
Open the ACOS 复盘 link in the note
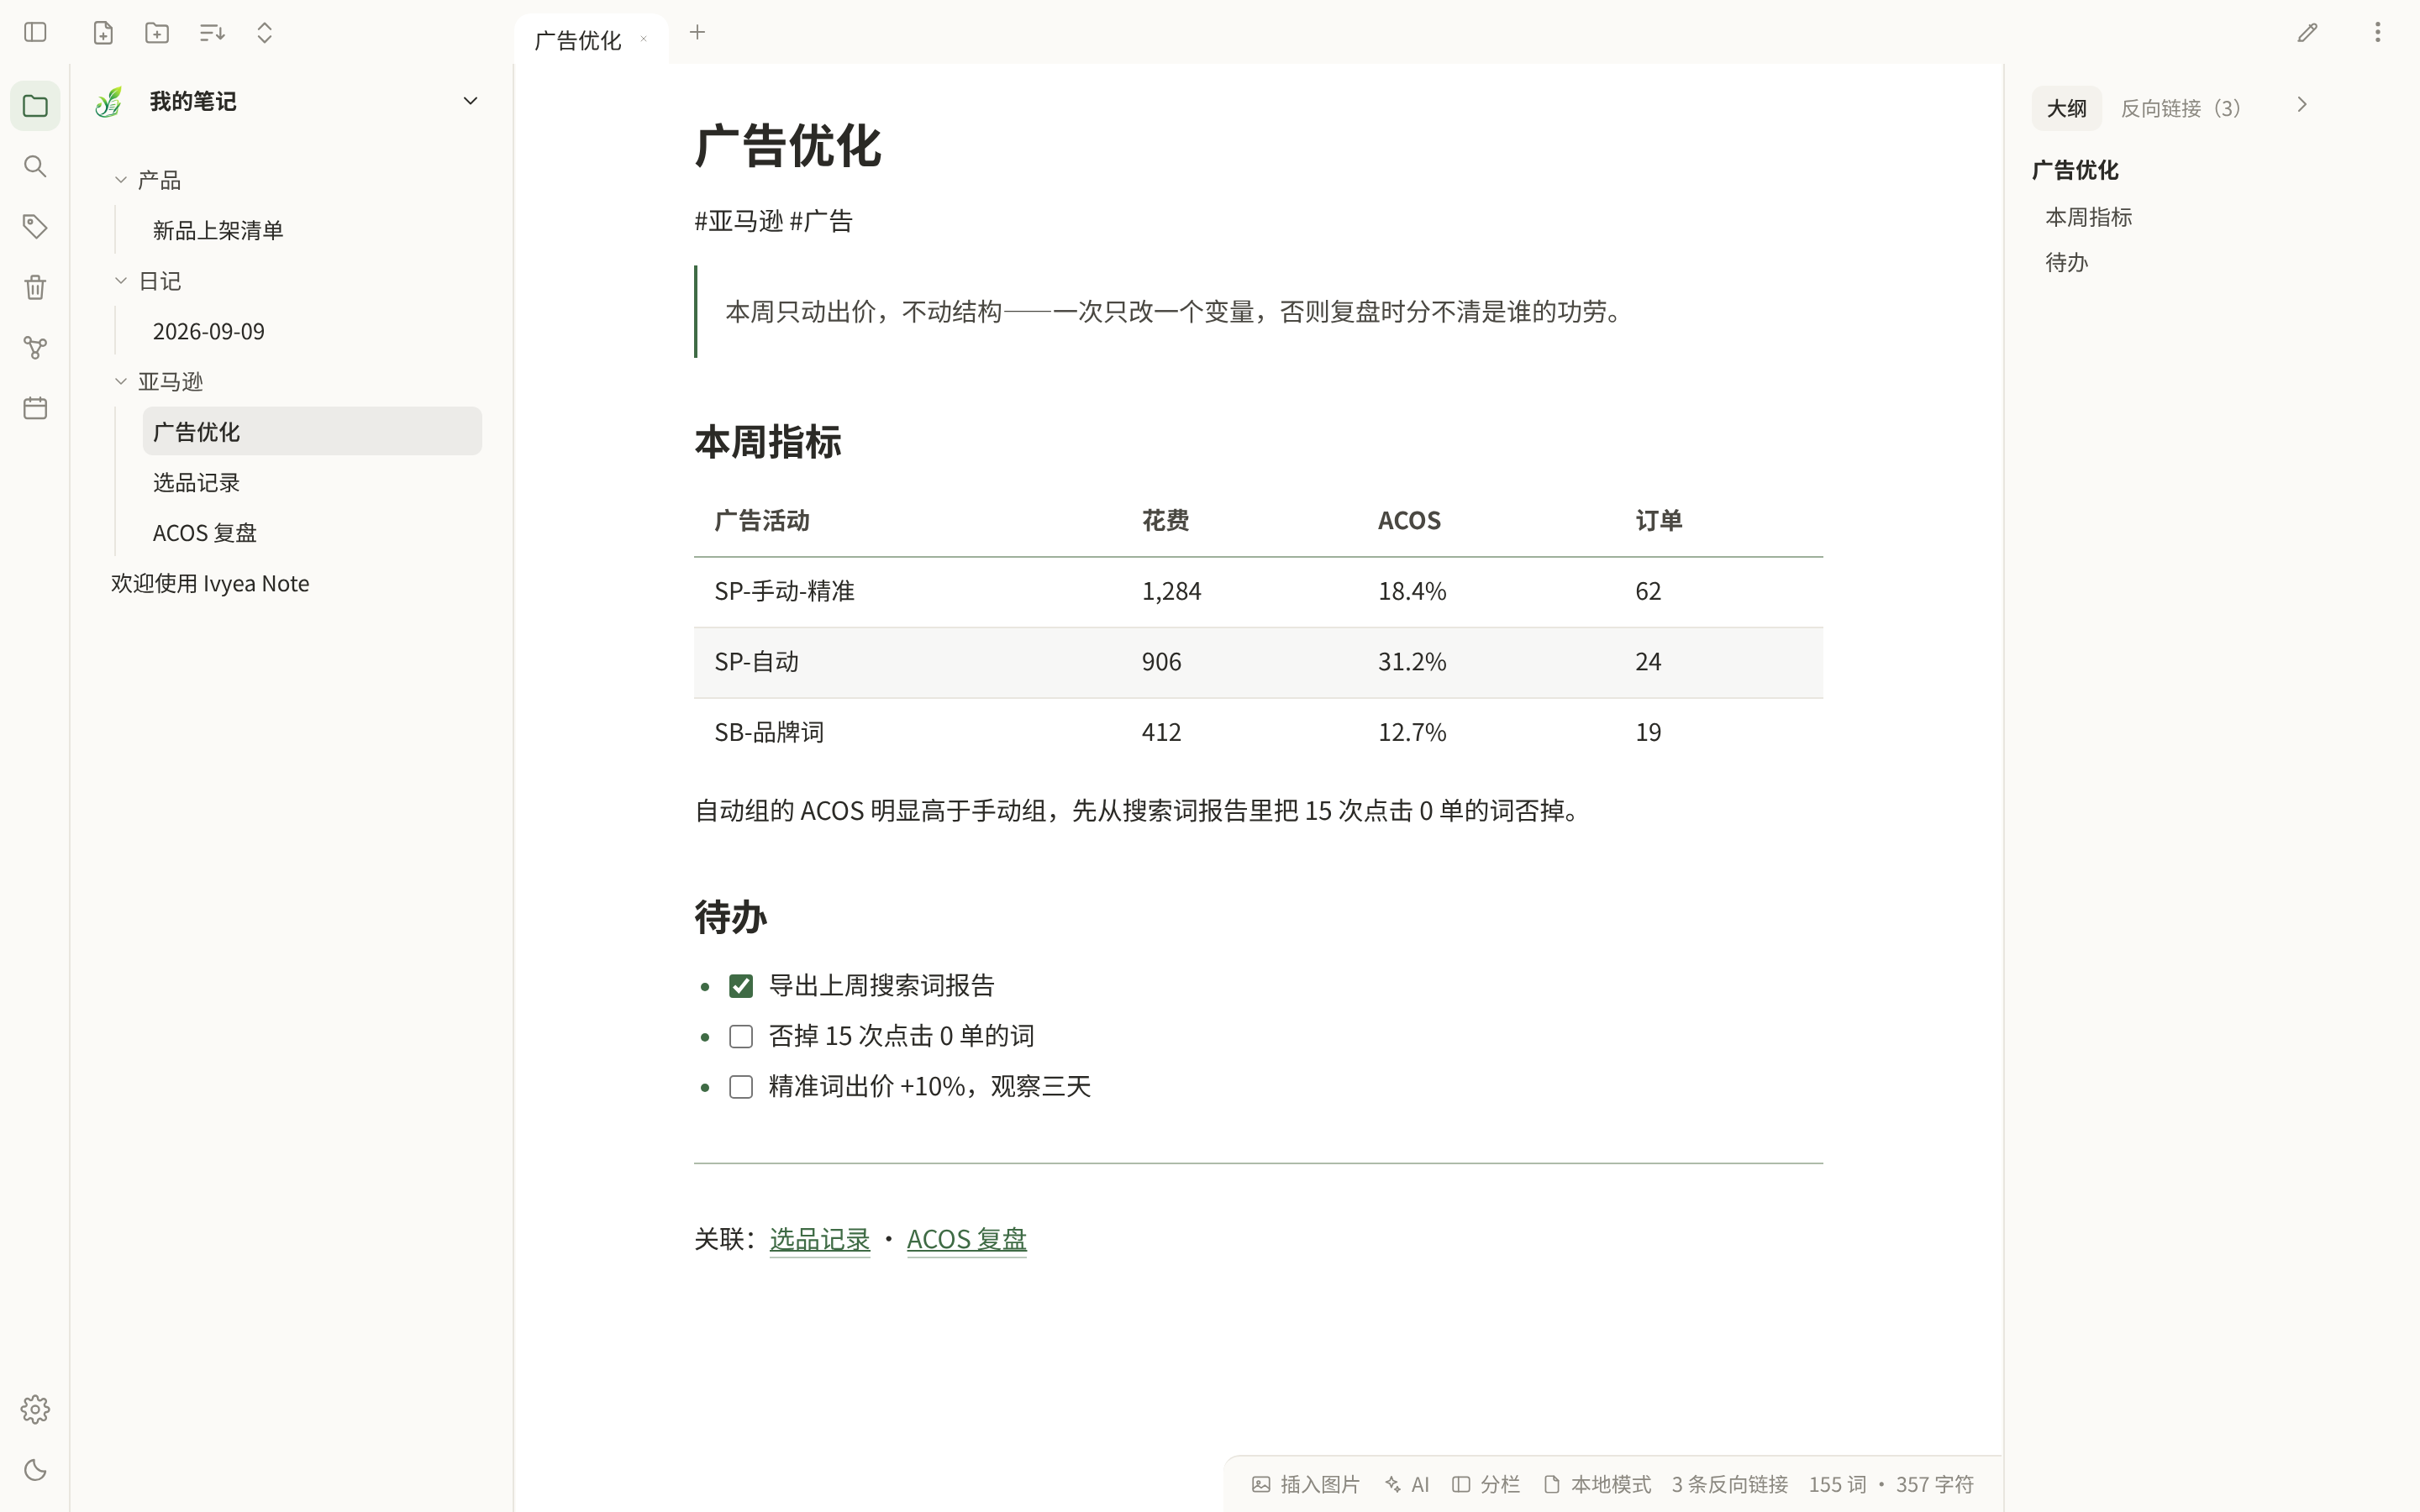click(967, 1239)
